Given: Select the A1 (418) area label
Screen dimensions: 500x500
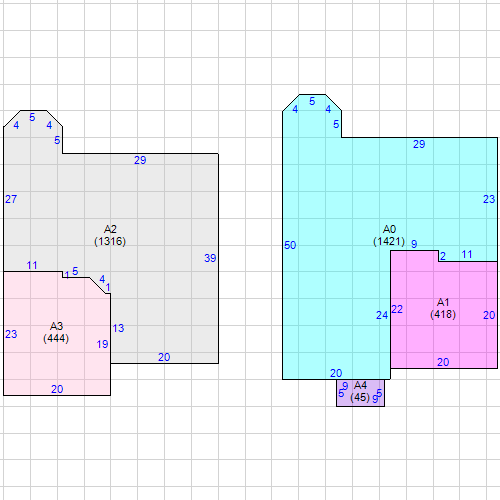Looking at the screenshot, I should 443,308.
